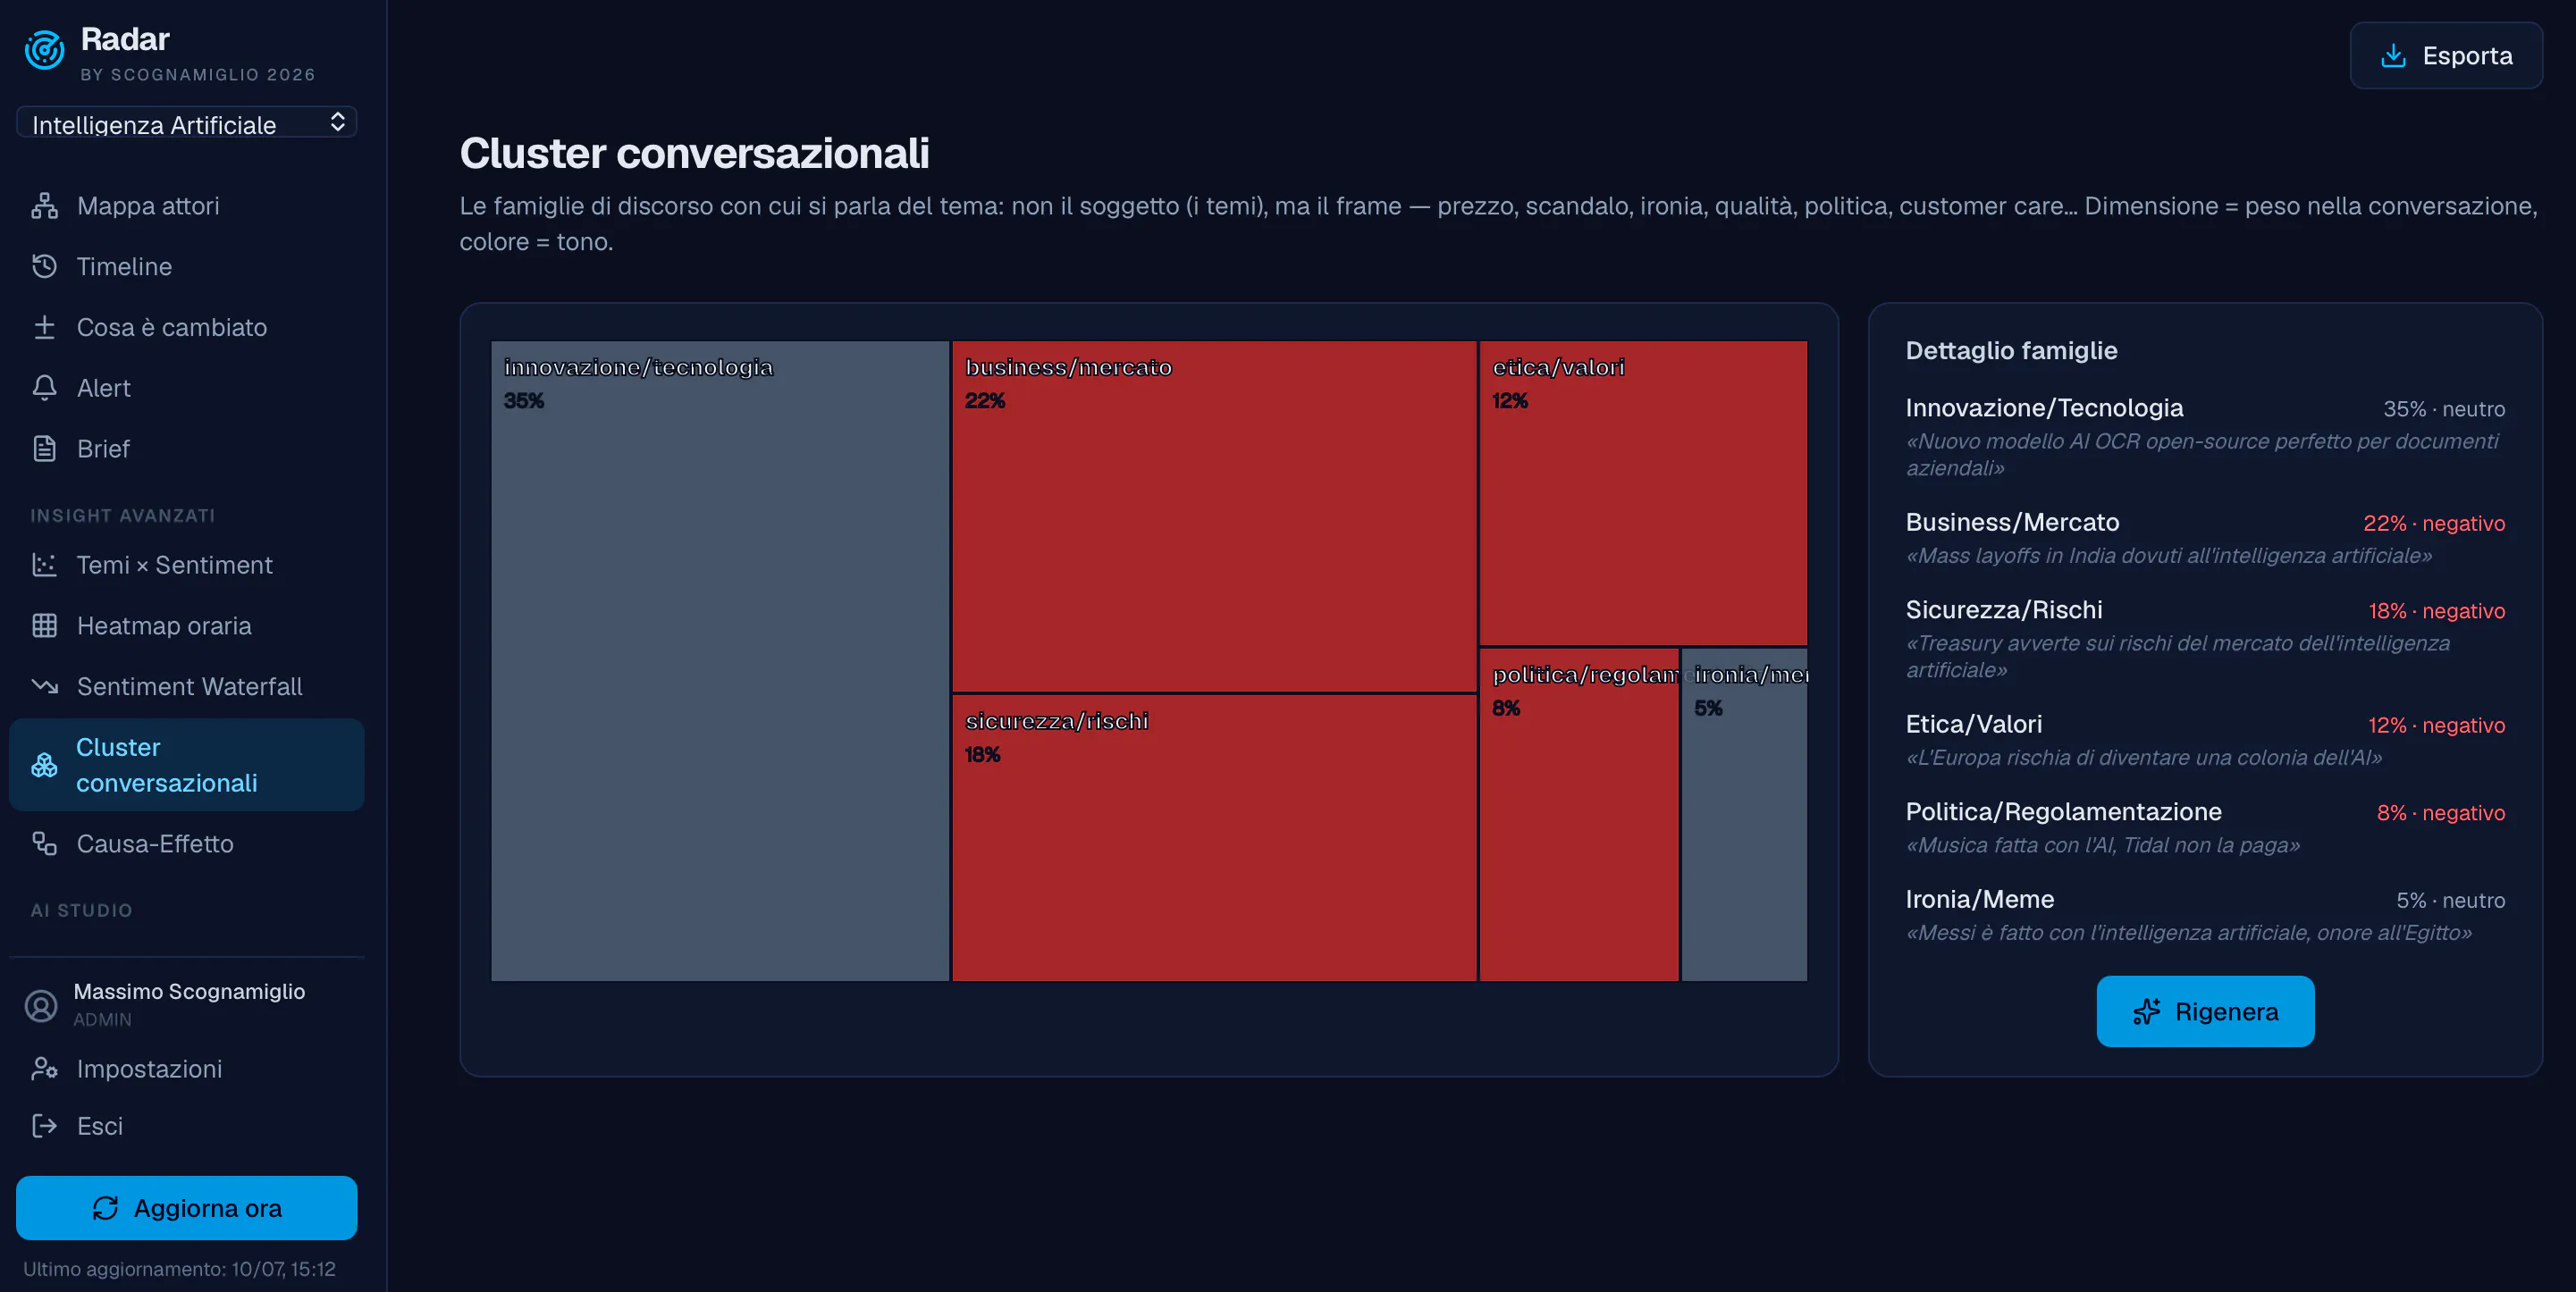
Task: Open the Brief section
Action: pos(187,449)
